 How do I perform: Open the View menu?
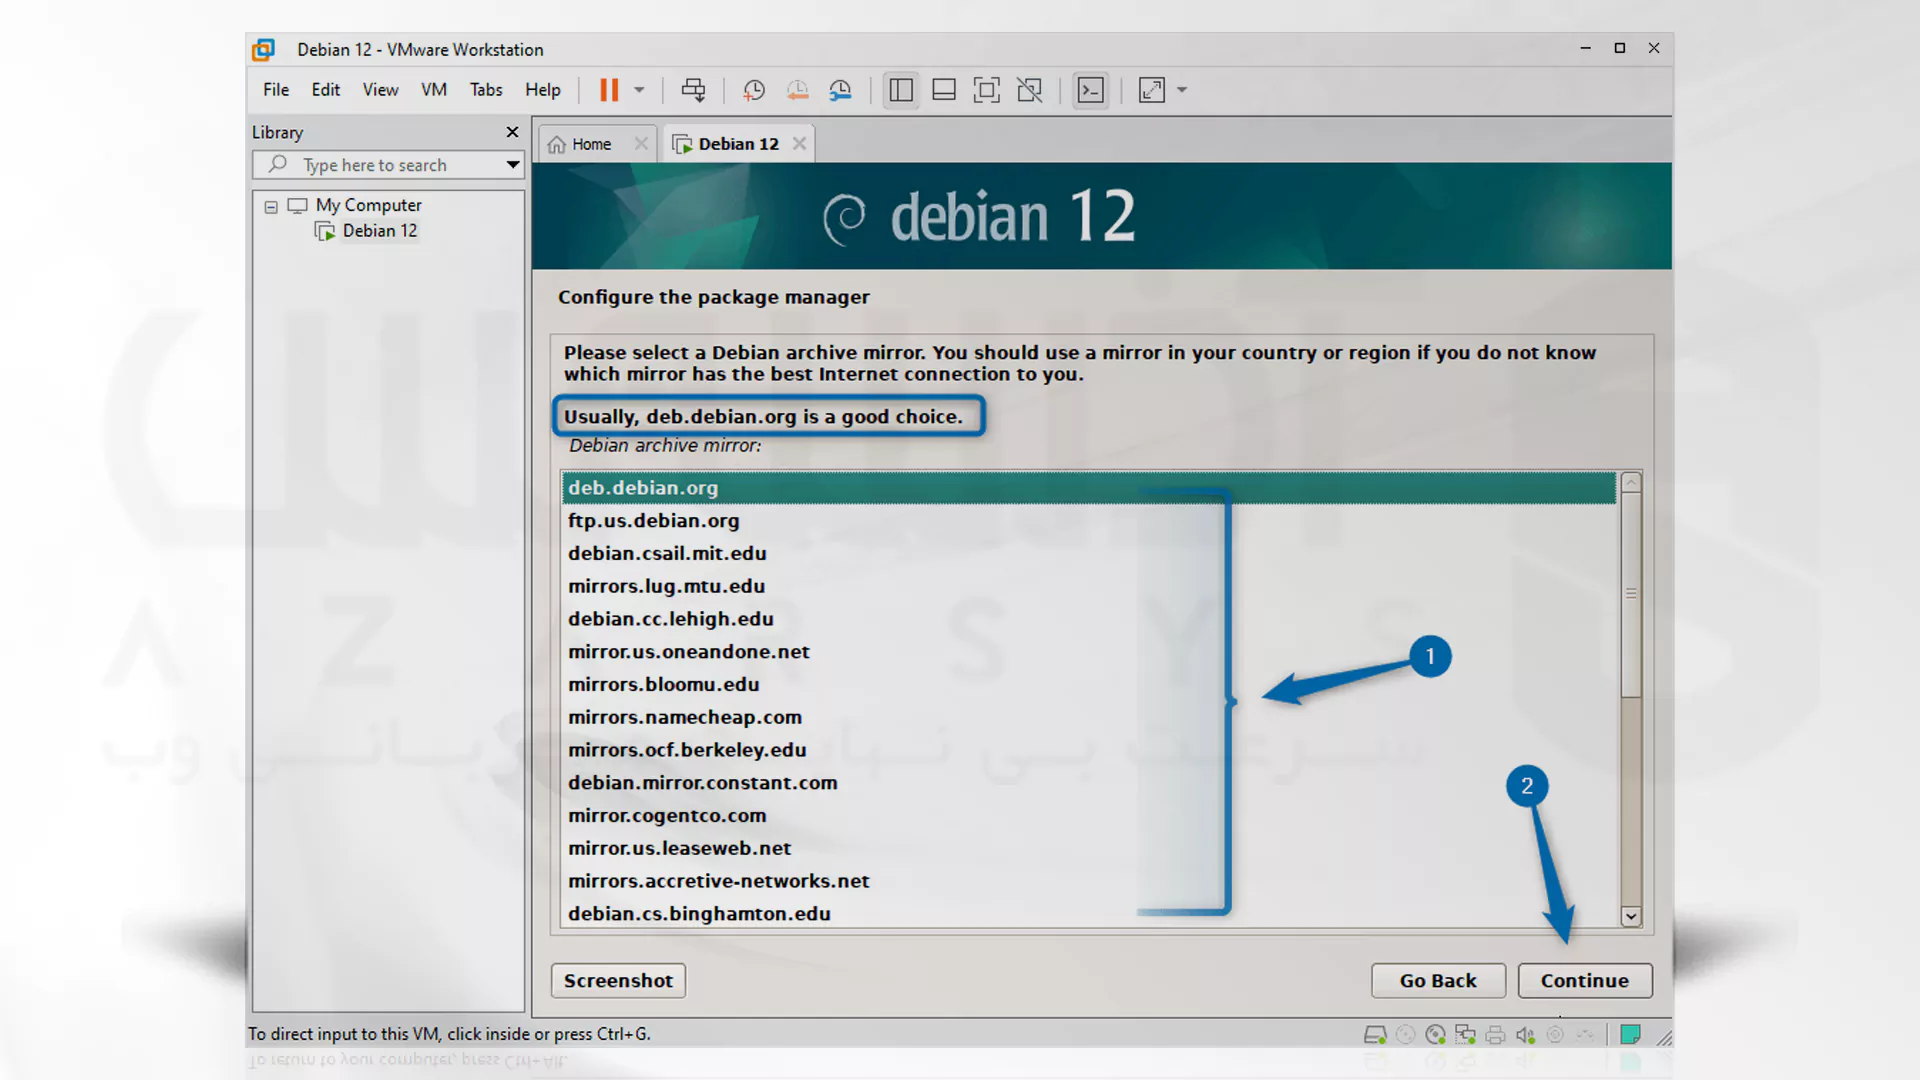click(x=380, y=90)
